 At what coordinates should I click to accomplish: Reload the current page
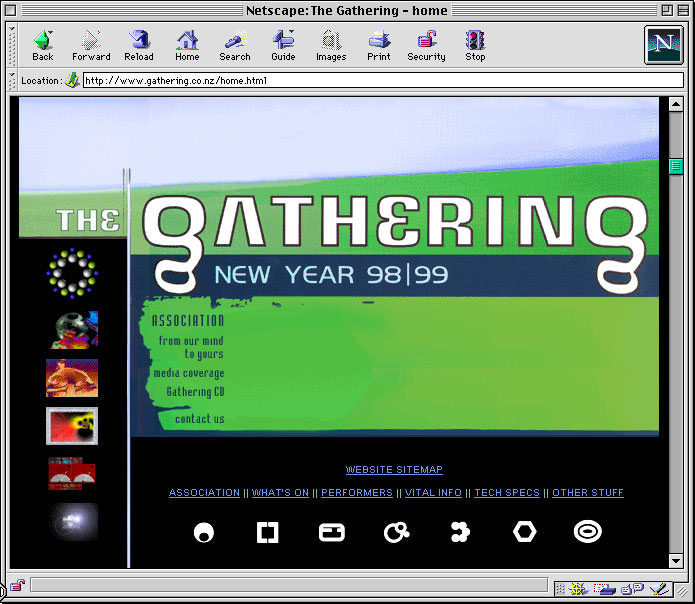click(139, 45)
